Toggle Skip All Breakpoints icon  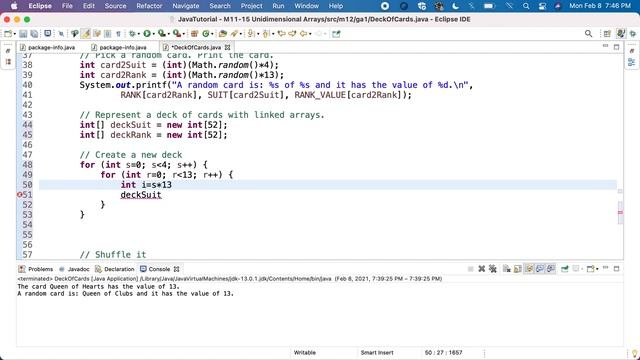pos(61,34)
